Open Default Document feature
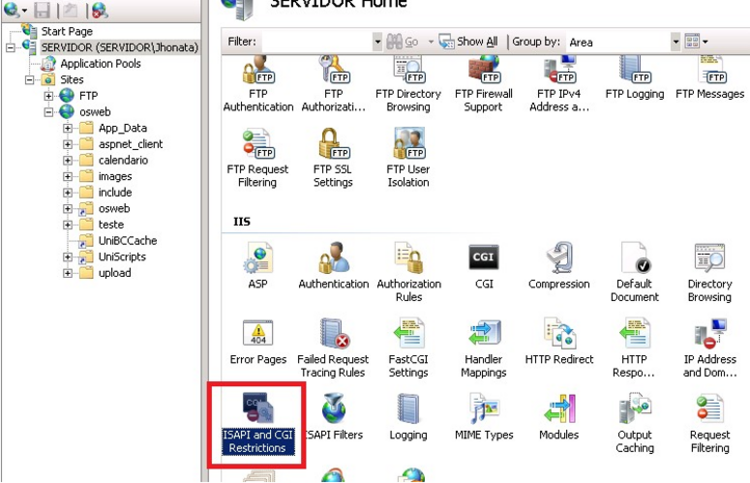Viewport: 750px width, 483px height. [x=635, y=273]
